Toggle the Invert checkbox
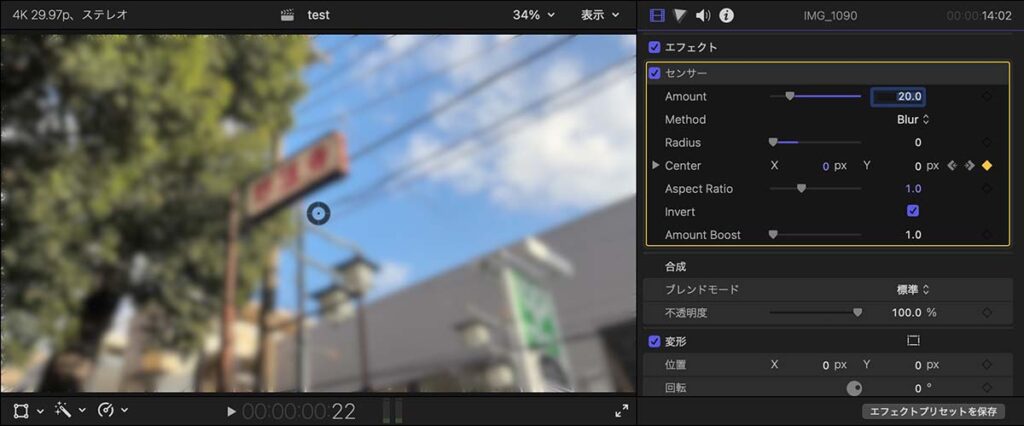 click(912, 211)
